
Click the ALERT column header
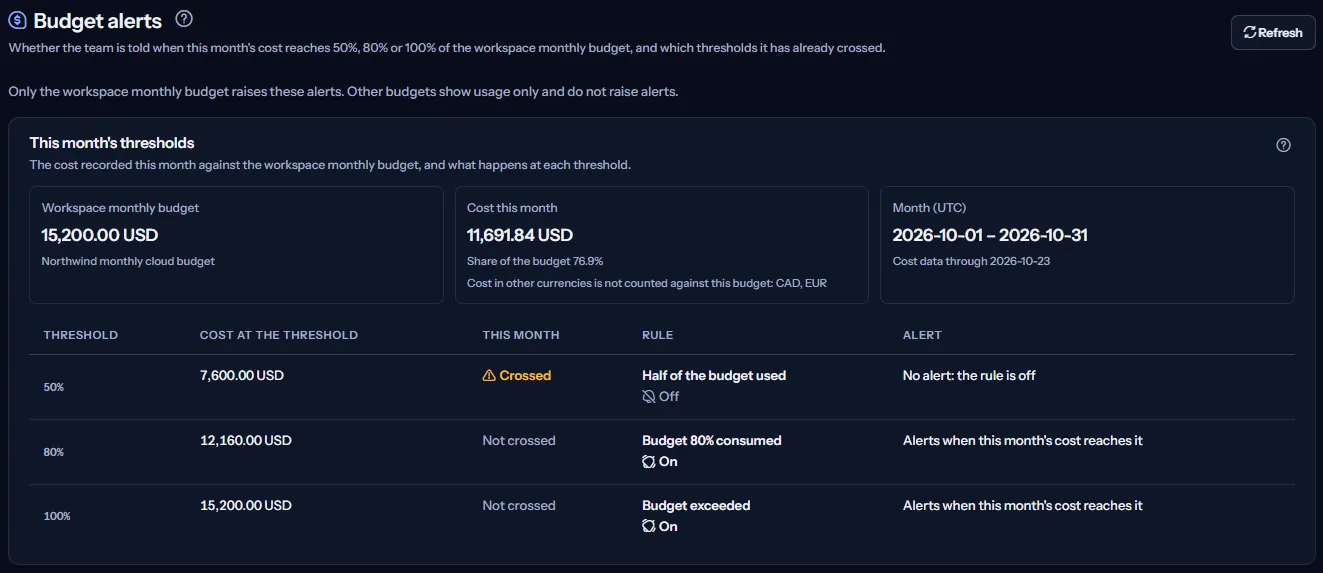[922, 335]
